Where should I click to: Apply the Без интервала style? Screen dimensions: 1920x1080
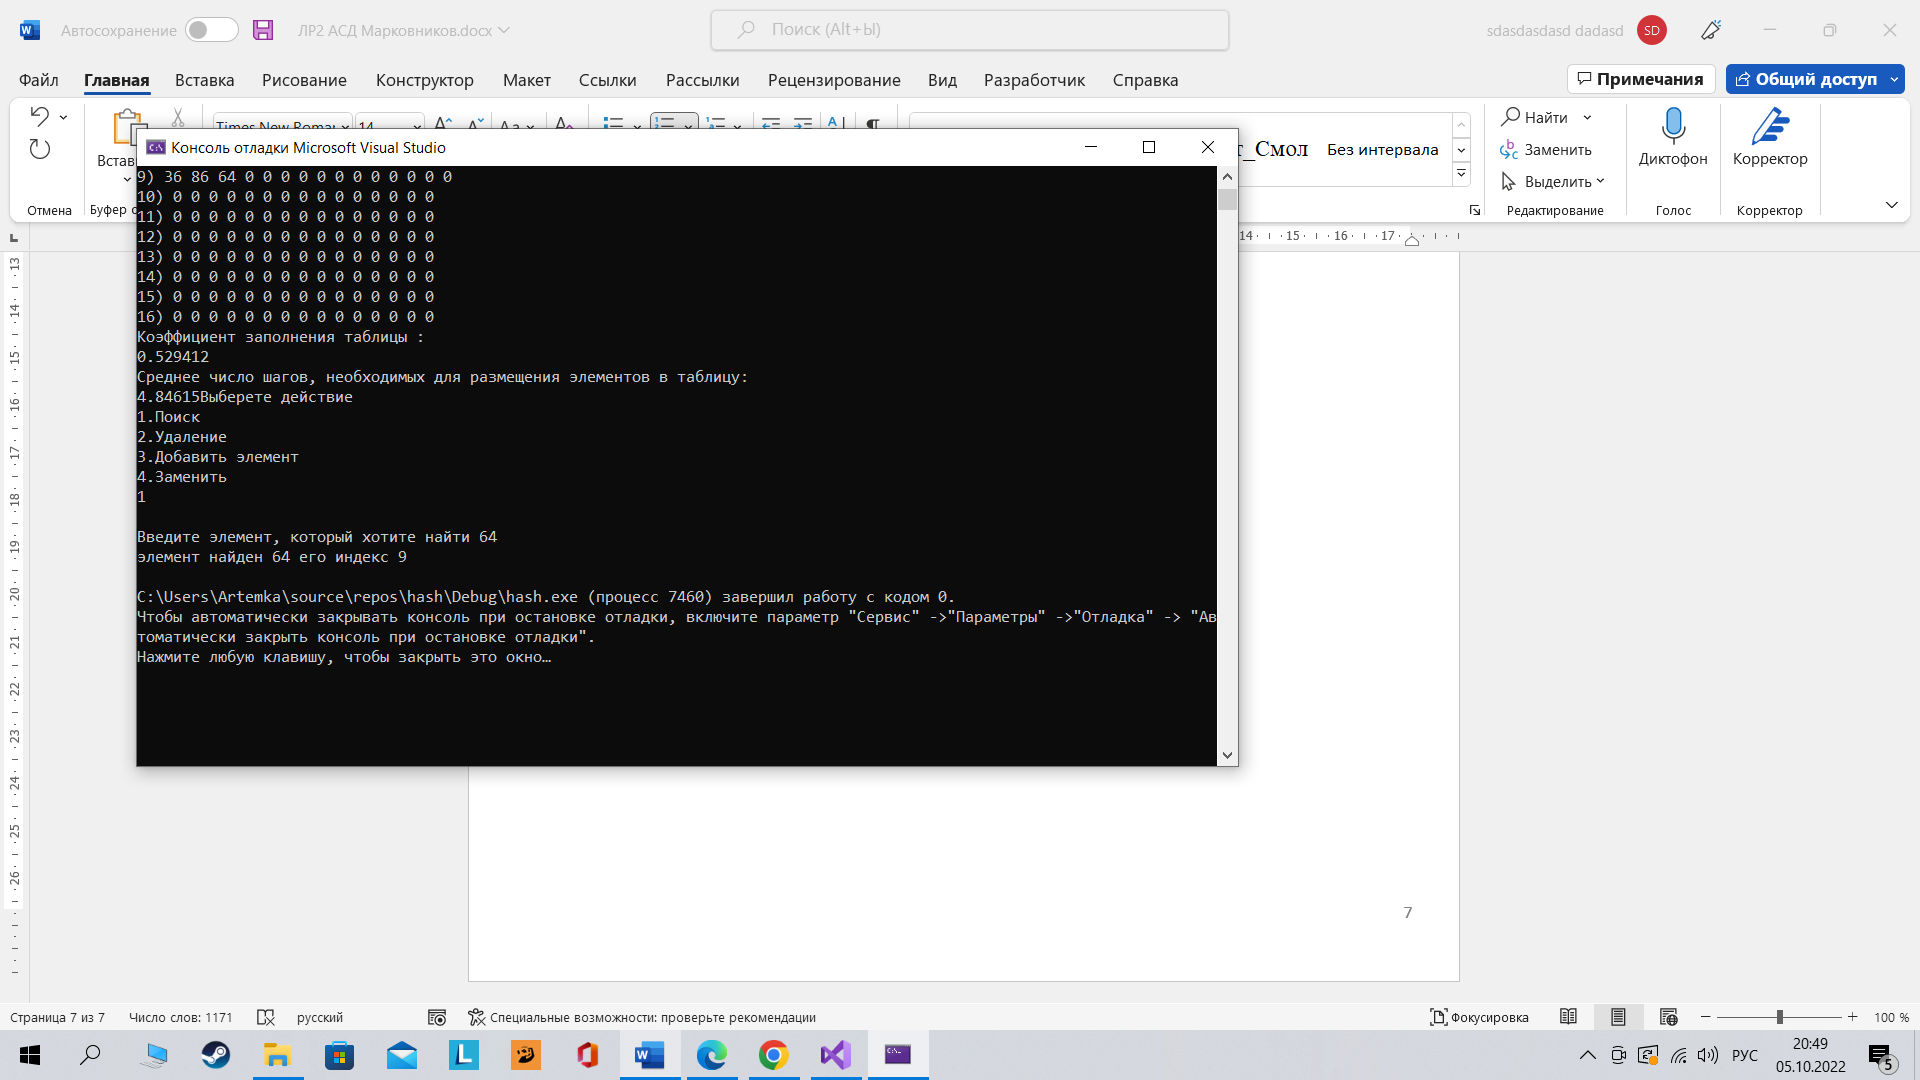pos(1383,149)
